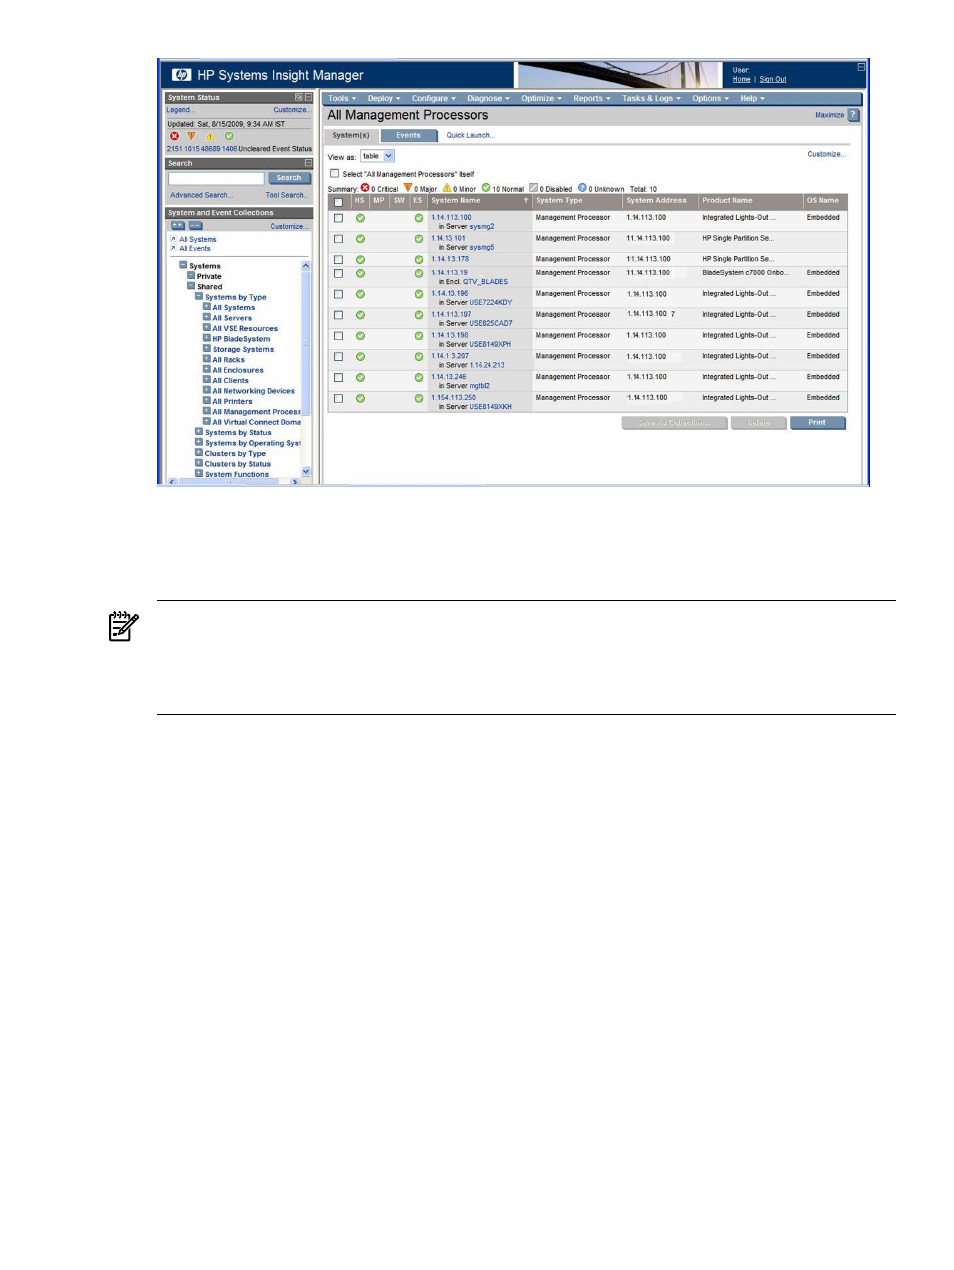
Task: Click the ES status icon for 1.14.113.197
Action: 419,315
